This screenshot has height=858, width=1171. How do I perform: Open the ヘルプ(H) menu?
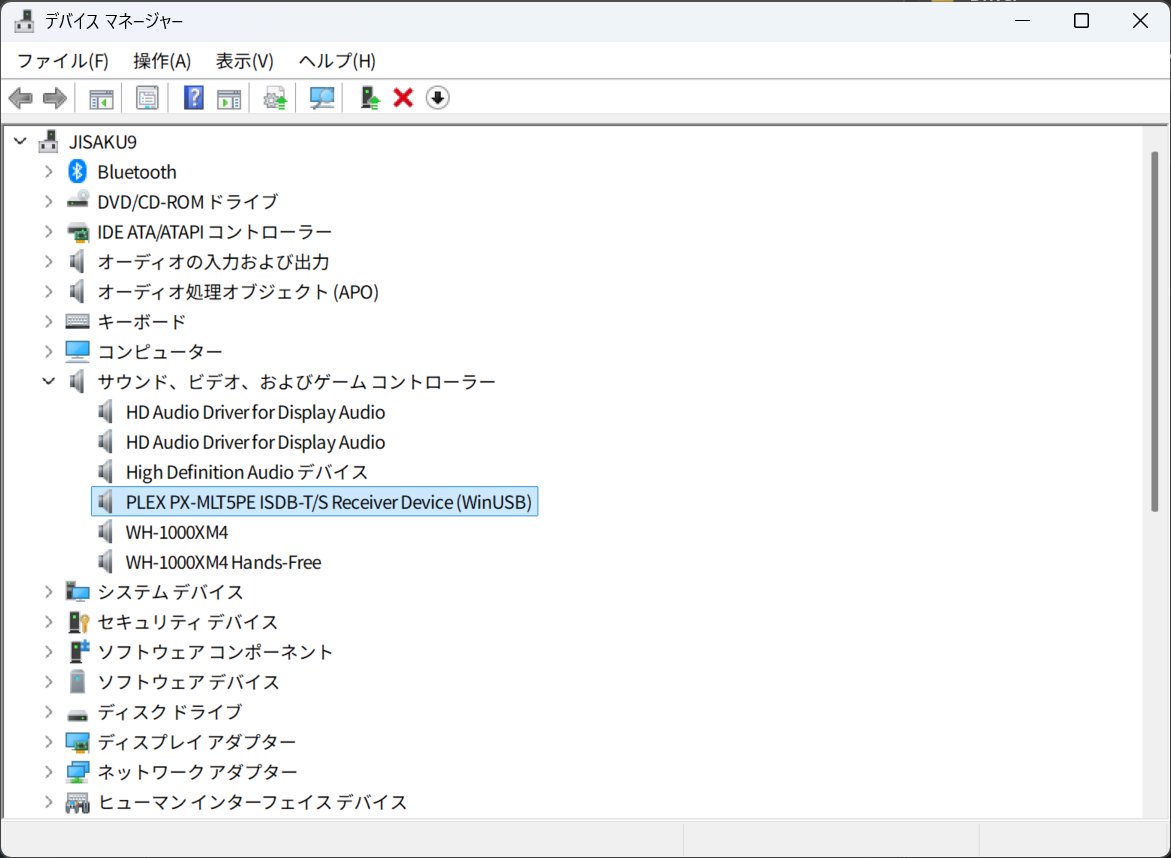[x=338, y=60]
